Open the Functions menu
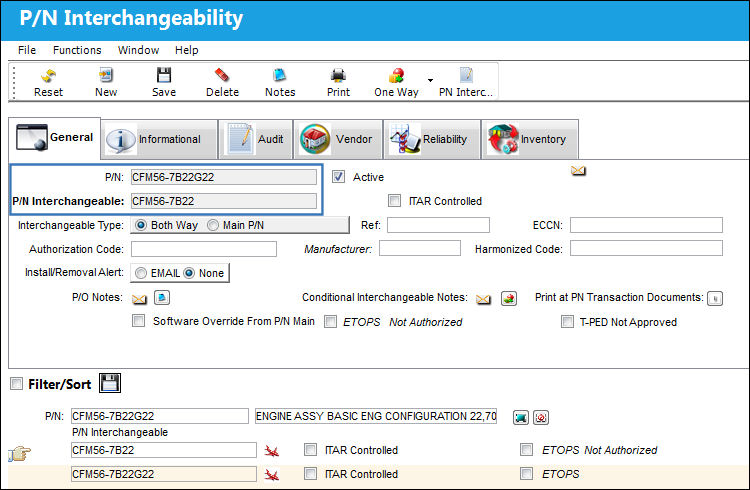The width and height of the screenshot is (750, 490). pyautogui.click(x=77, y=50)
